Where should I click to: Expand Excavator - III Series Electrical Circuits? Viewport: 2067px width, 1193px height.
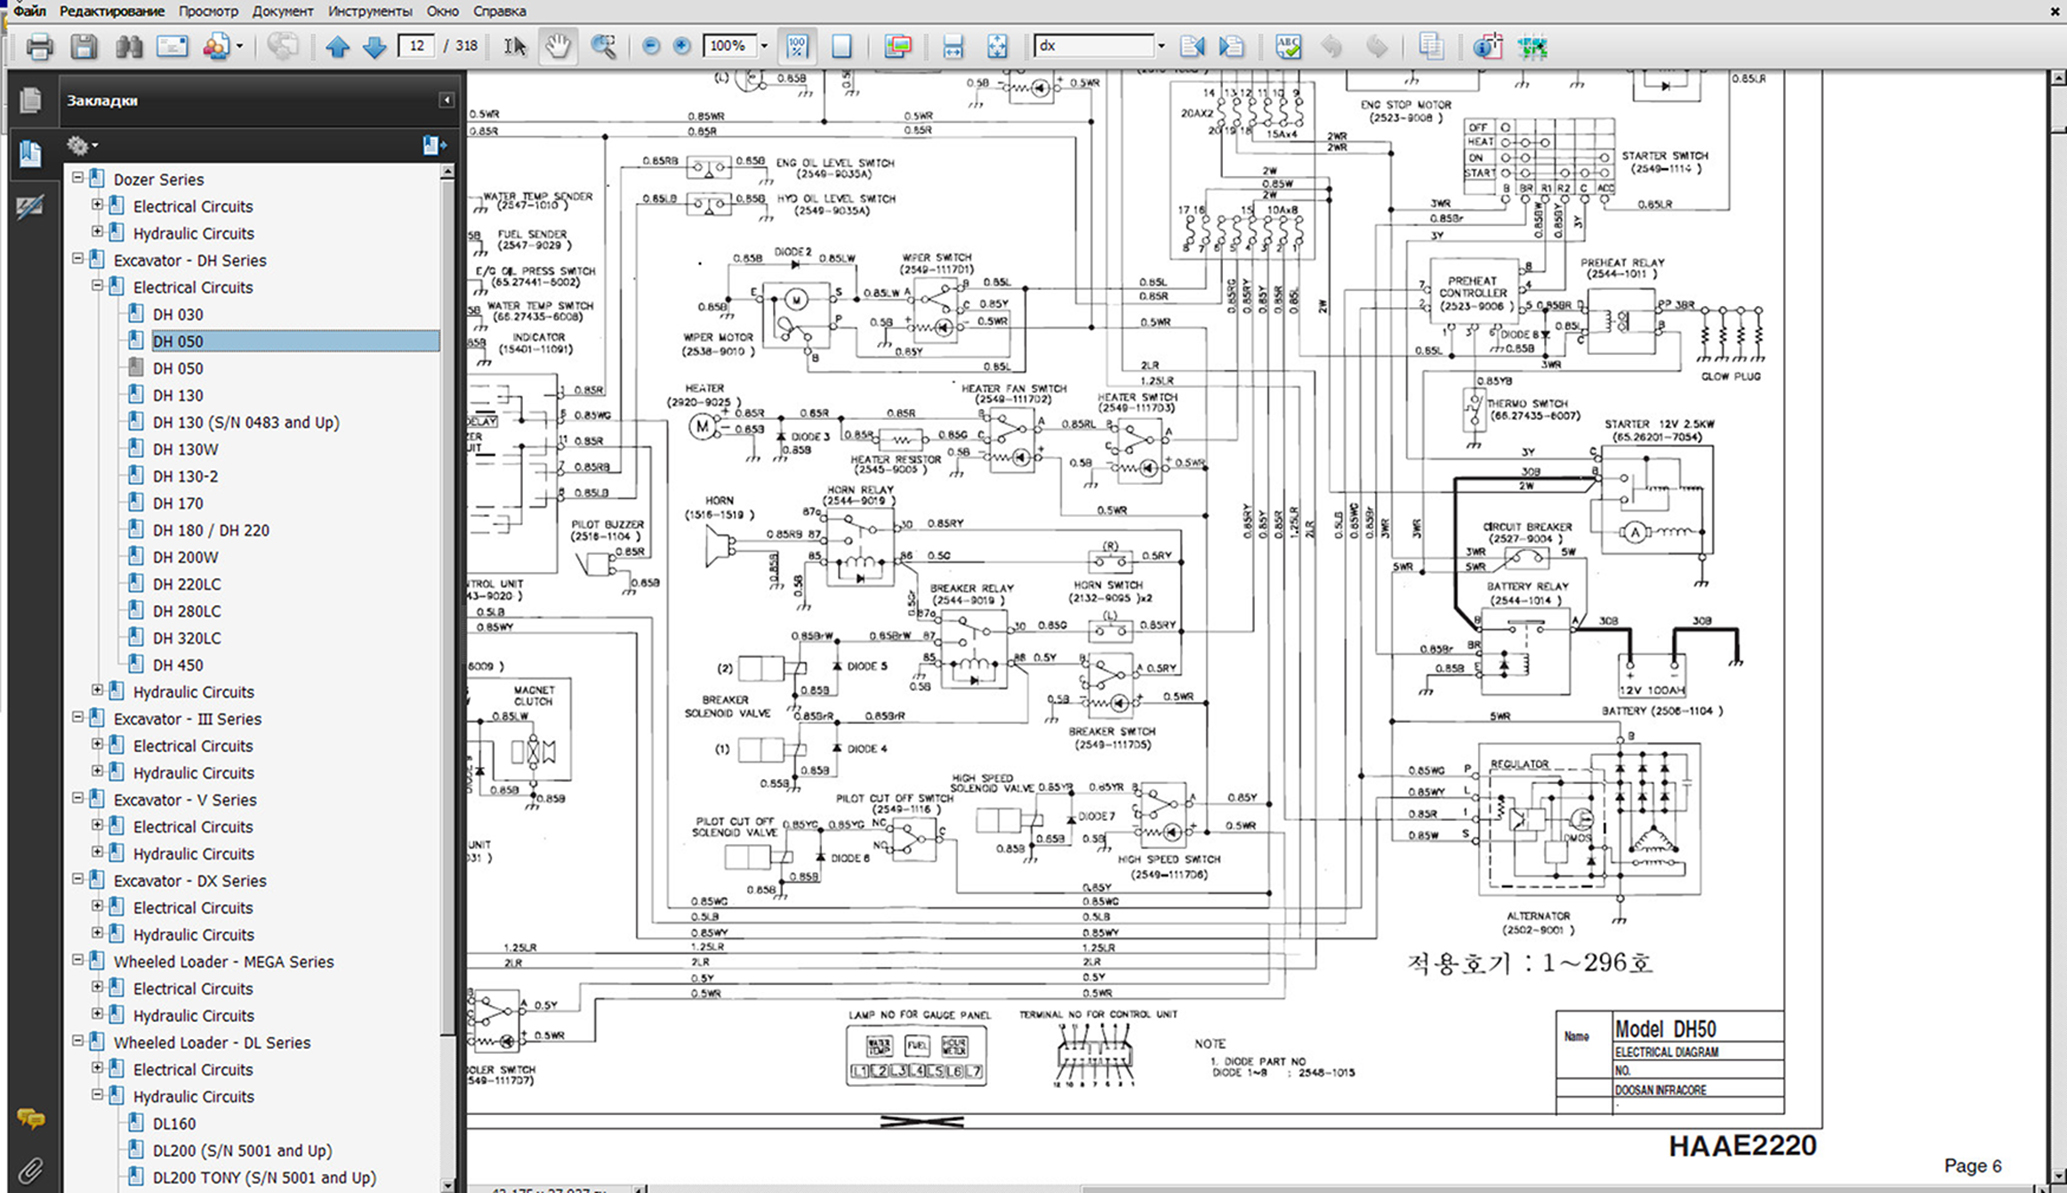[x=97, y=745]
